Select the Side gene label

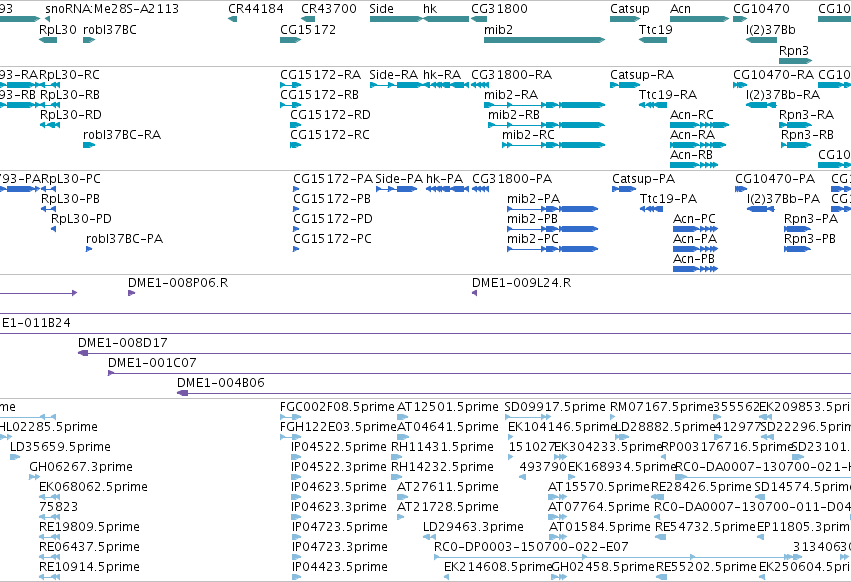pos(382,9)
